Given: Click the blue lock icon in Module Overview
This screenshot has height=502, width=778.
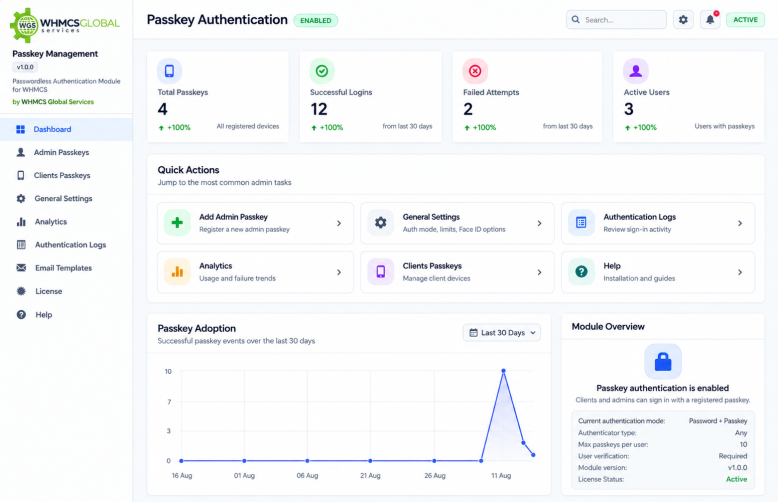Looking at the screenshot, I should pyautogui.click(x=663, y=362).
